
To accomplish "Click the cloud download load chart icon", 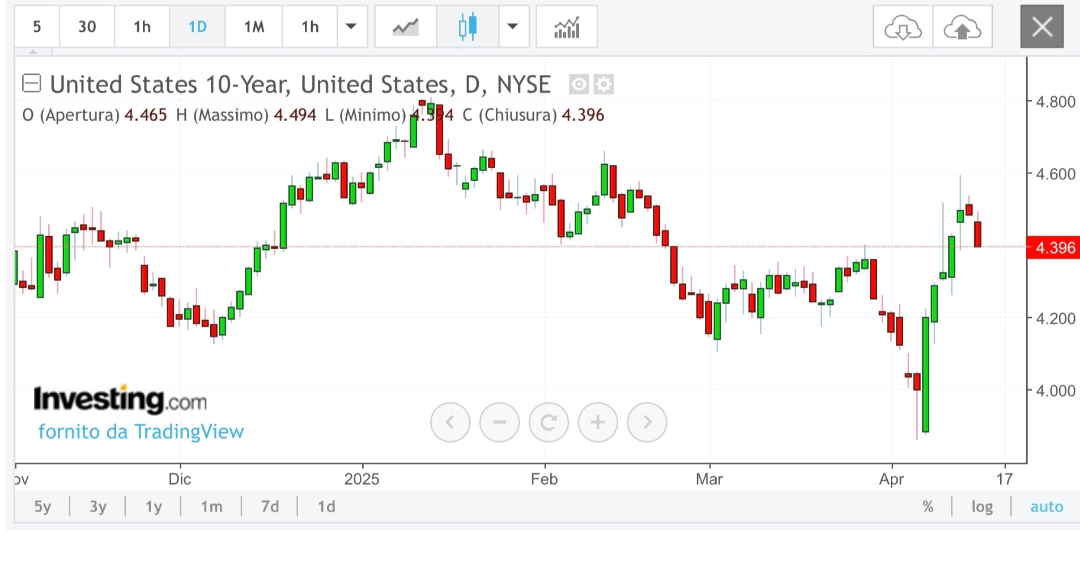I will pos(903,27).
